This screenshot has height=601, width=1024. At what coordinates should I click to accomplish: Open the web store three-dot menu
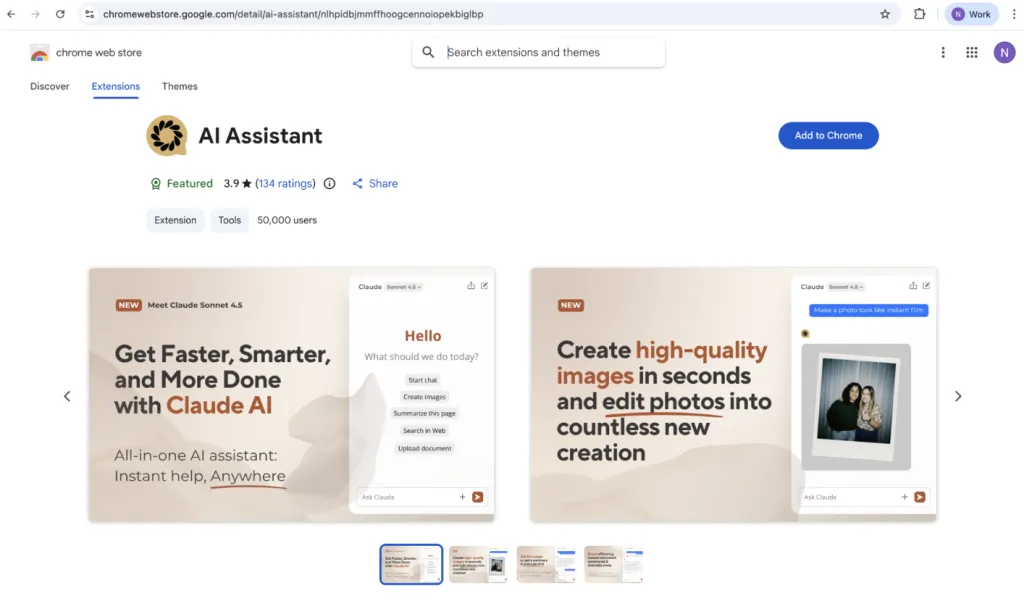tap(943, 52)
